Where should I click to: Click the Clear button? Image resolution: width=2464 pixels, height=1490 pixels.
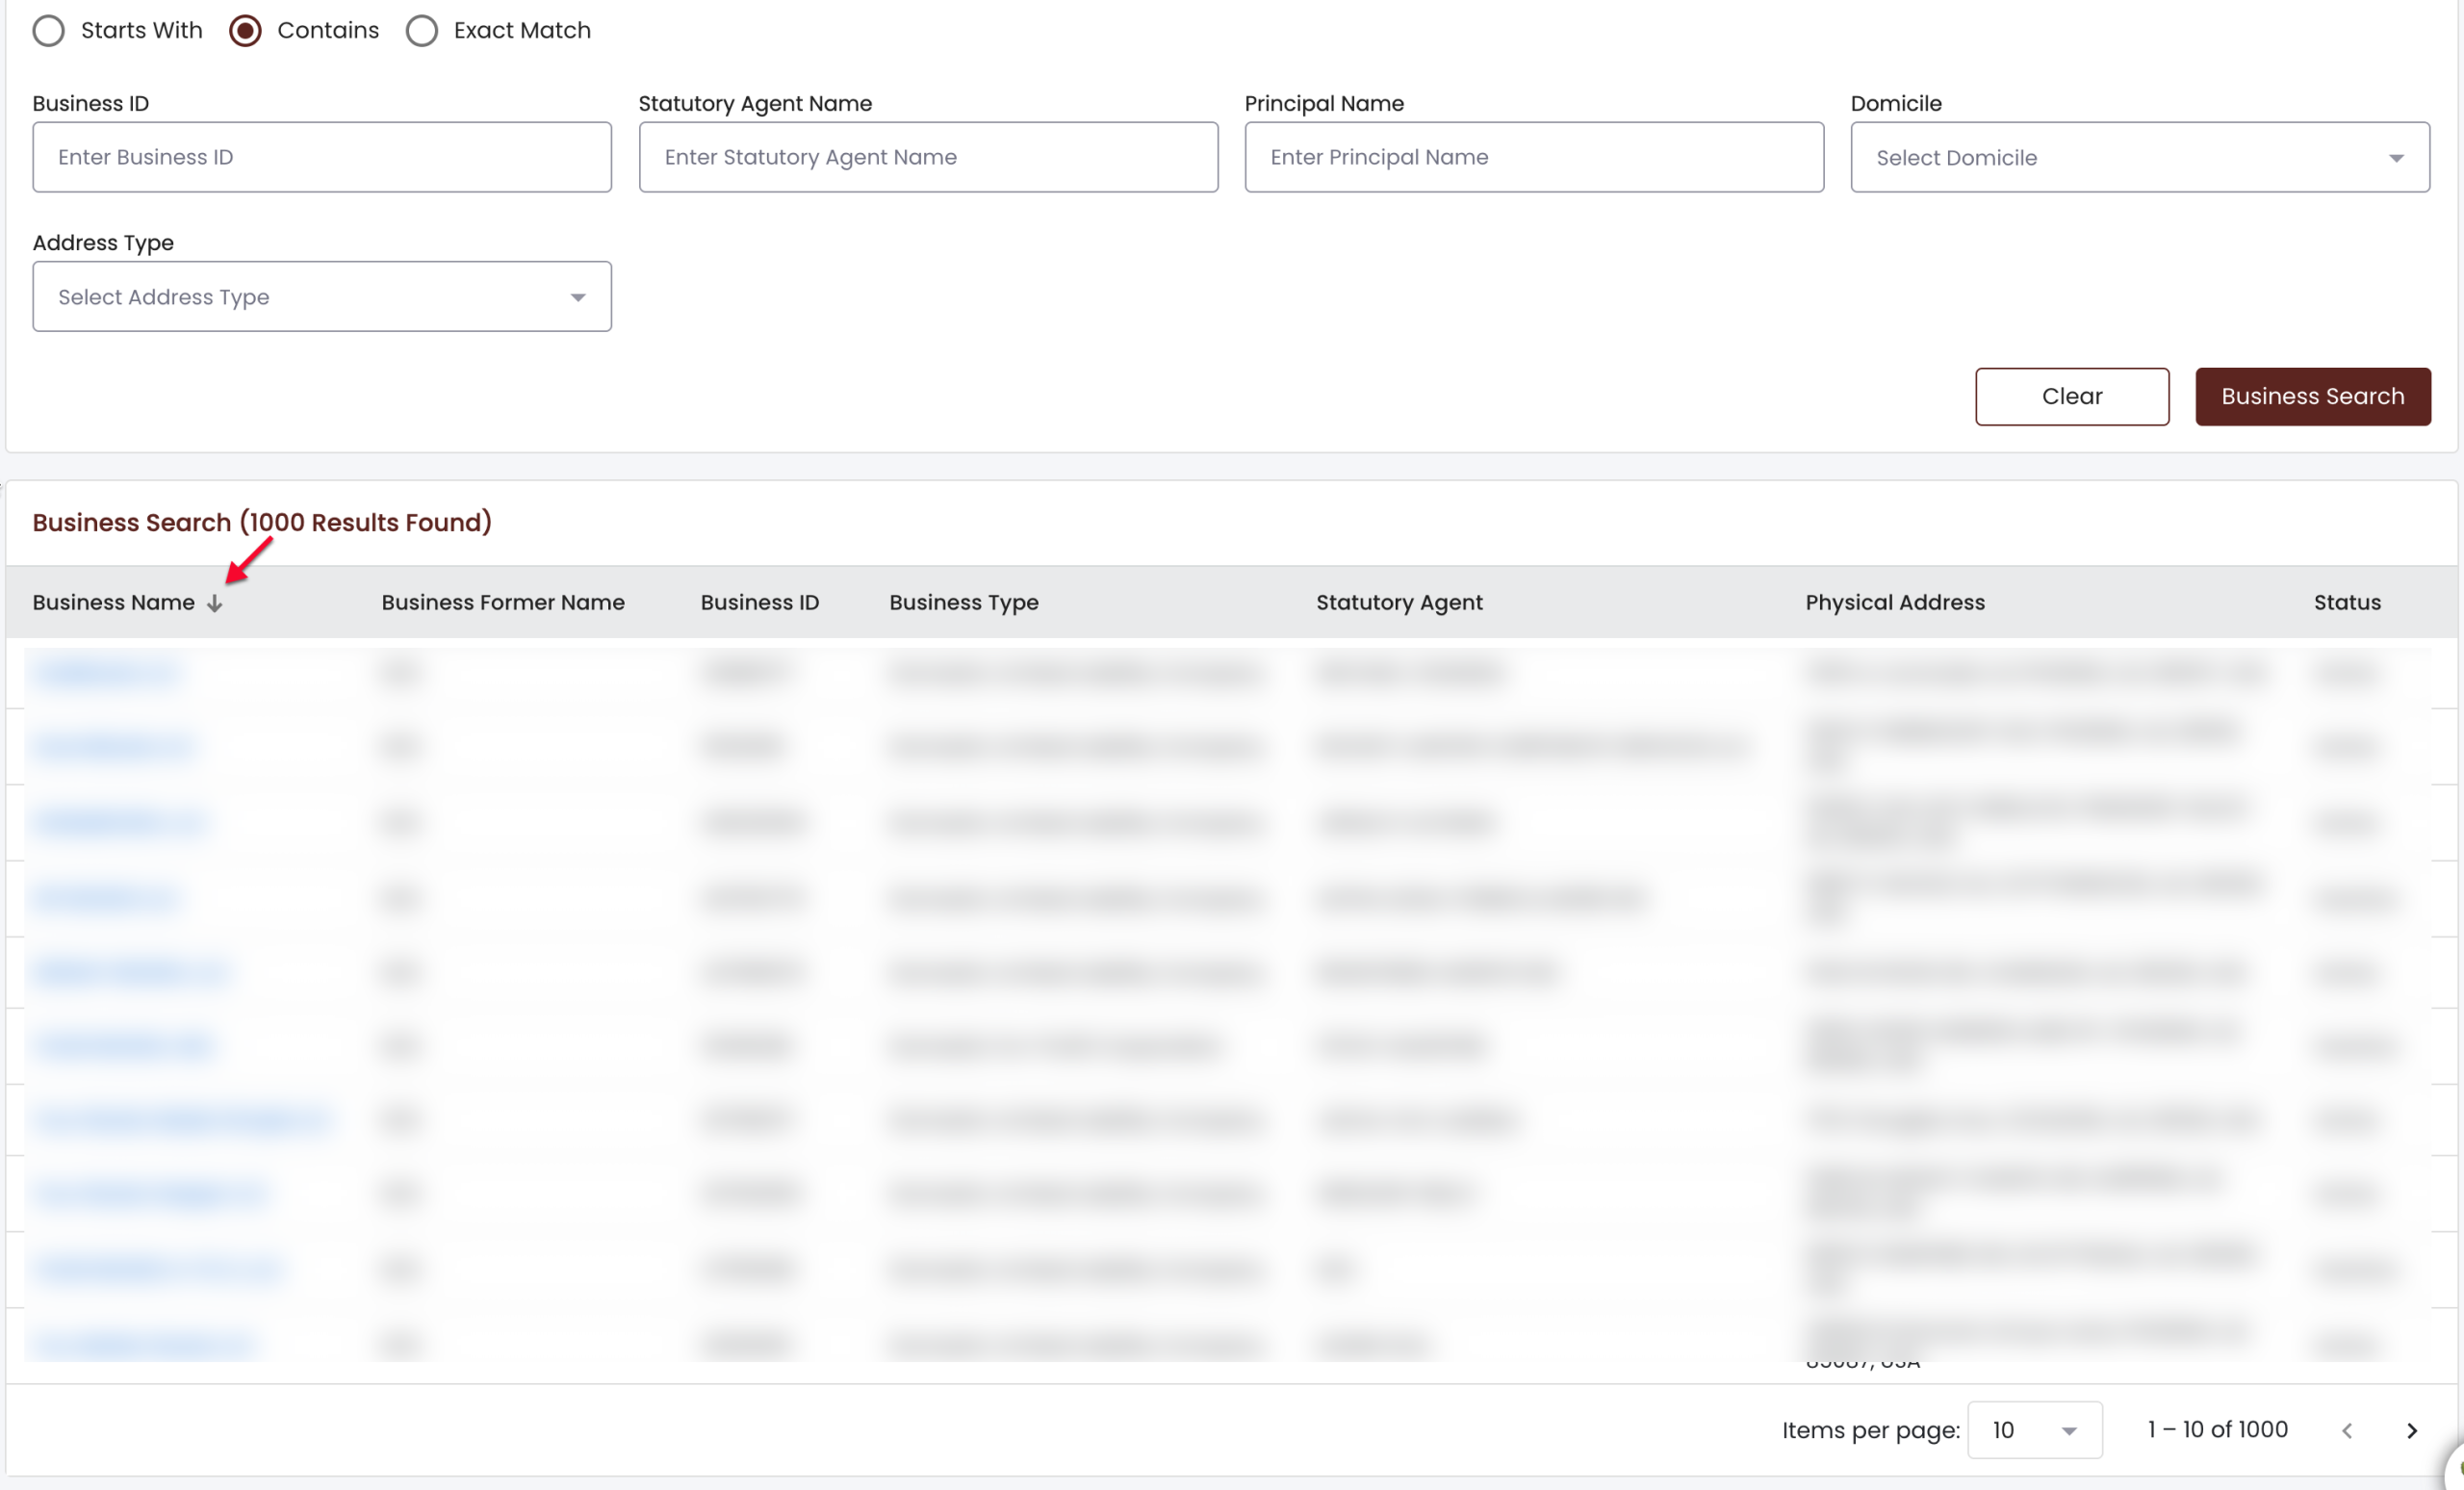[x=2072, y=397]
